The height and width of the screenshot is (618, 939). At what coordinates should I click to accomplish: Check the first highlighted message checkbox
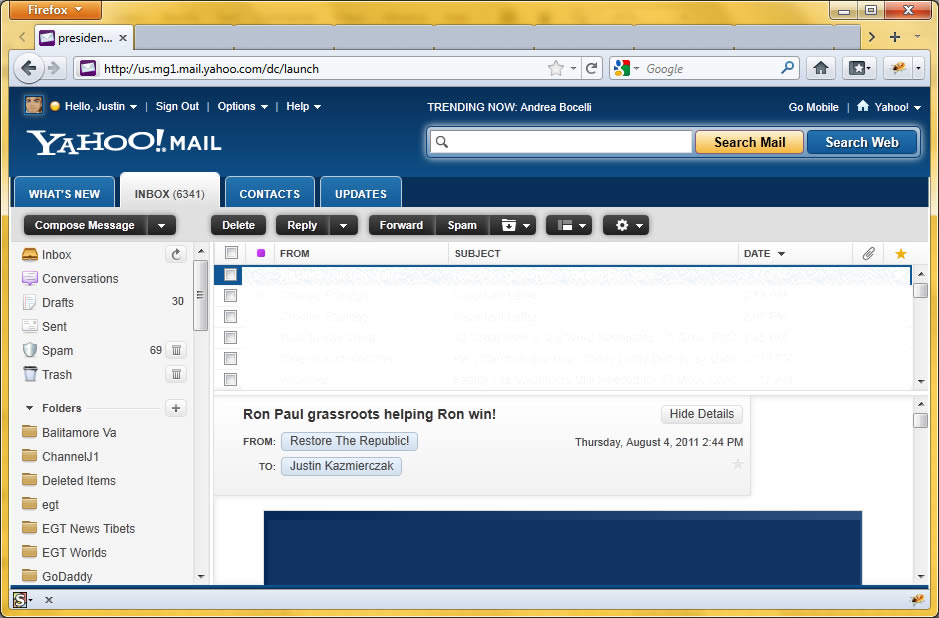tap(230, 275)
